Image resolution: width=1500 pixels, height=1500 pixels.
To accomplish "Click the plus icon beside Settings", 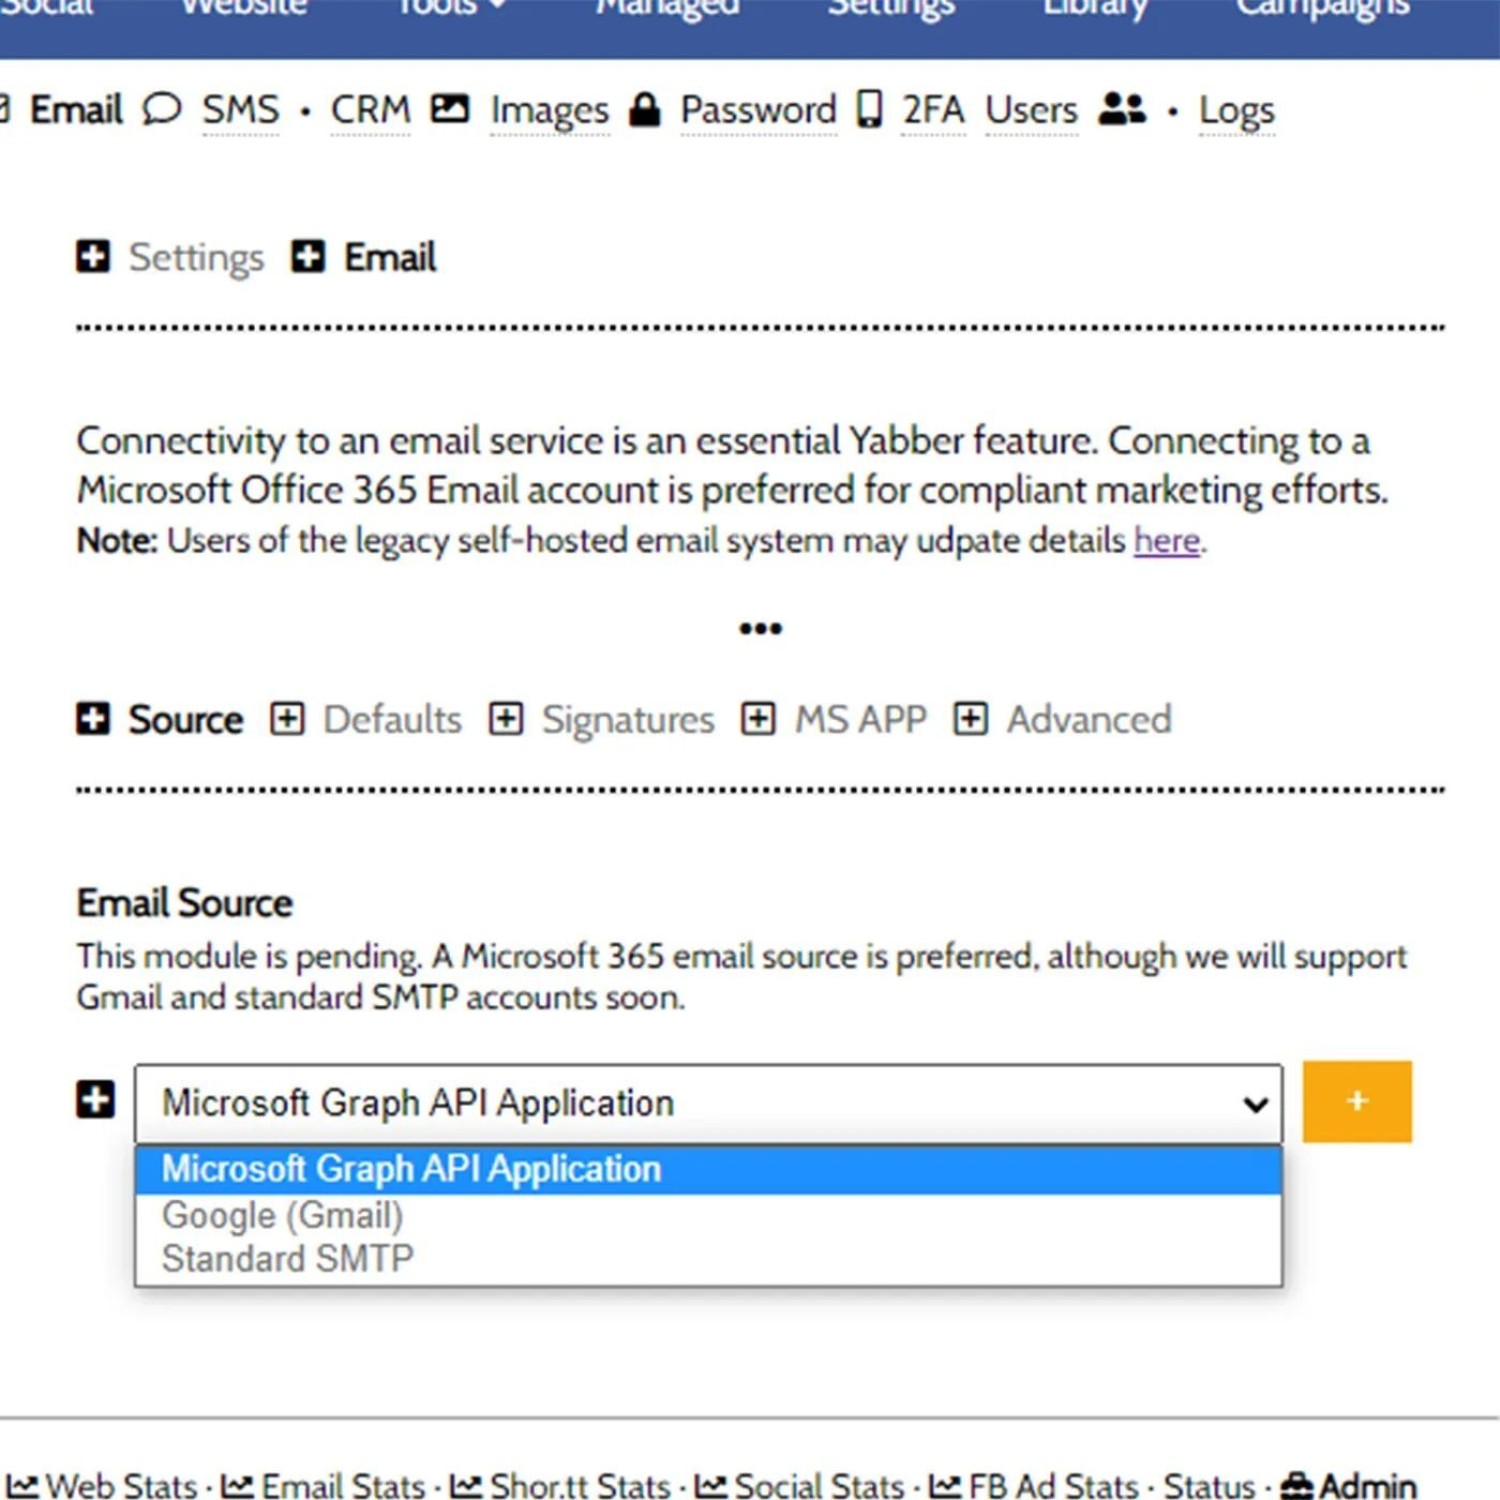I will point(93,257).
